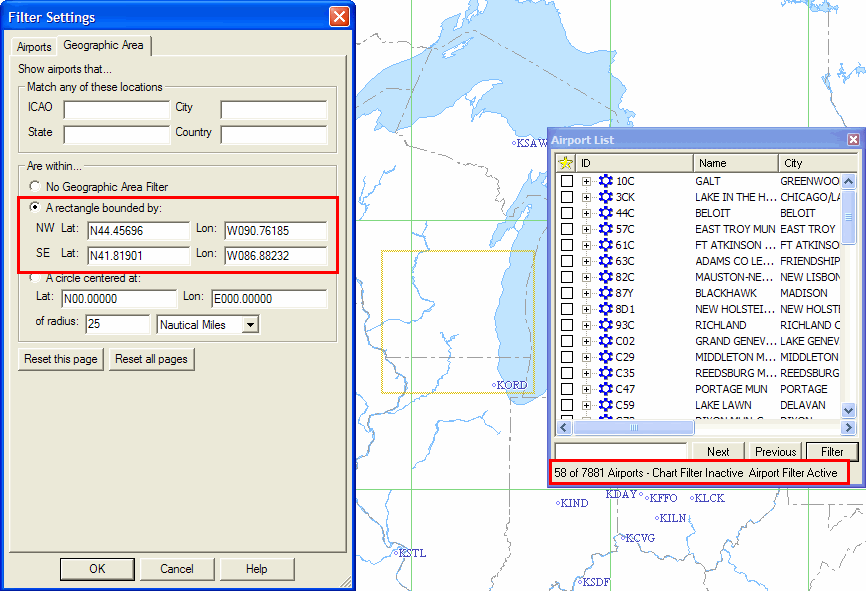Screen dimensions: 866x591
Task: Click the airport icon for 82C
Action: (606, 277)
